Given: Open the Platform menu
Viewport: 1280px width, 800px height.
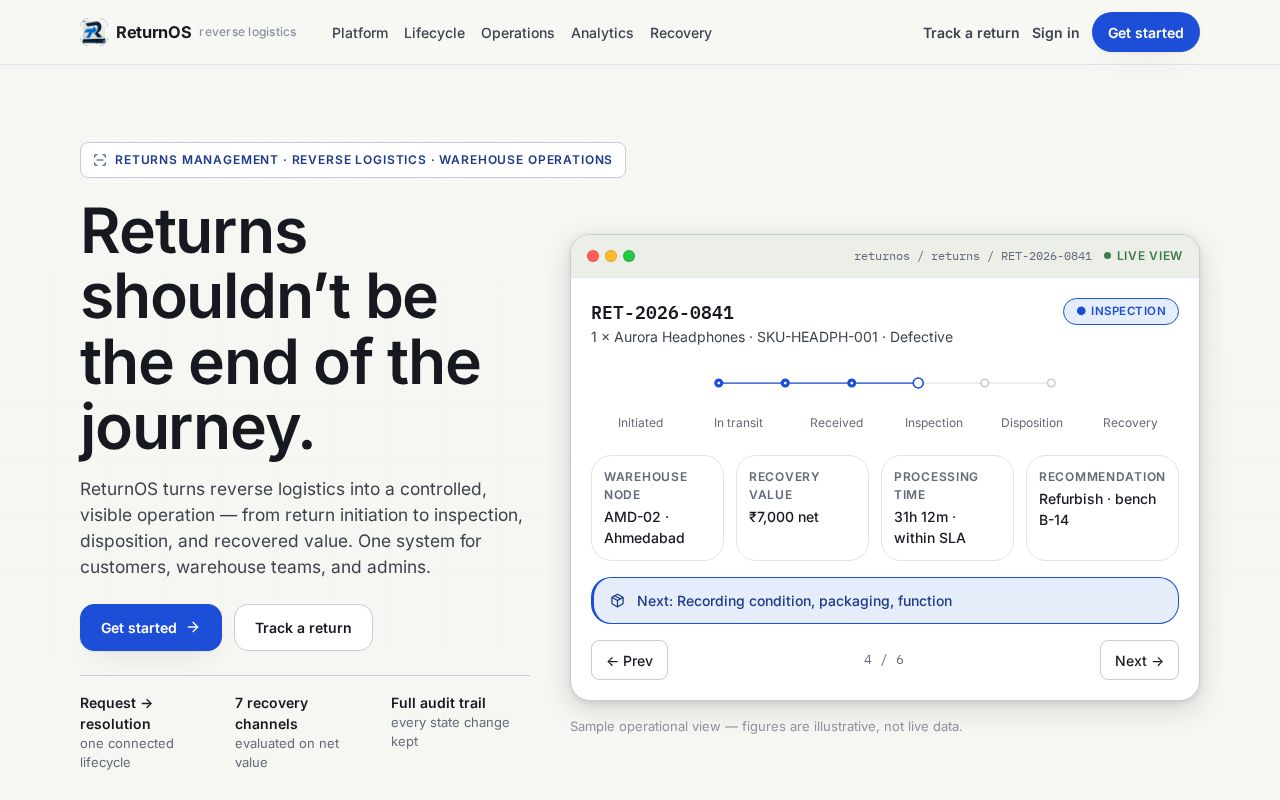Looking at the screenshot, I should [360, 33].
